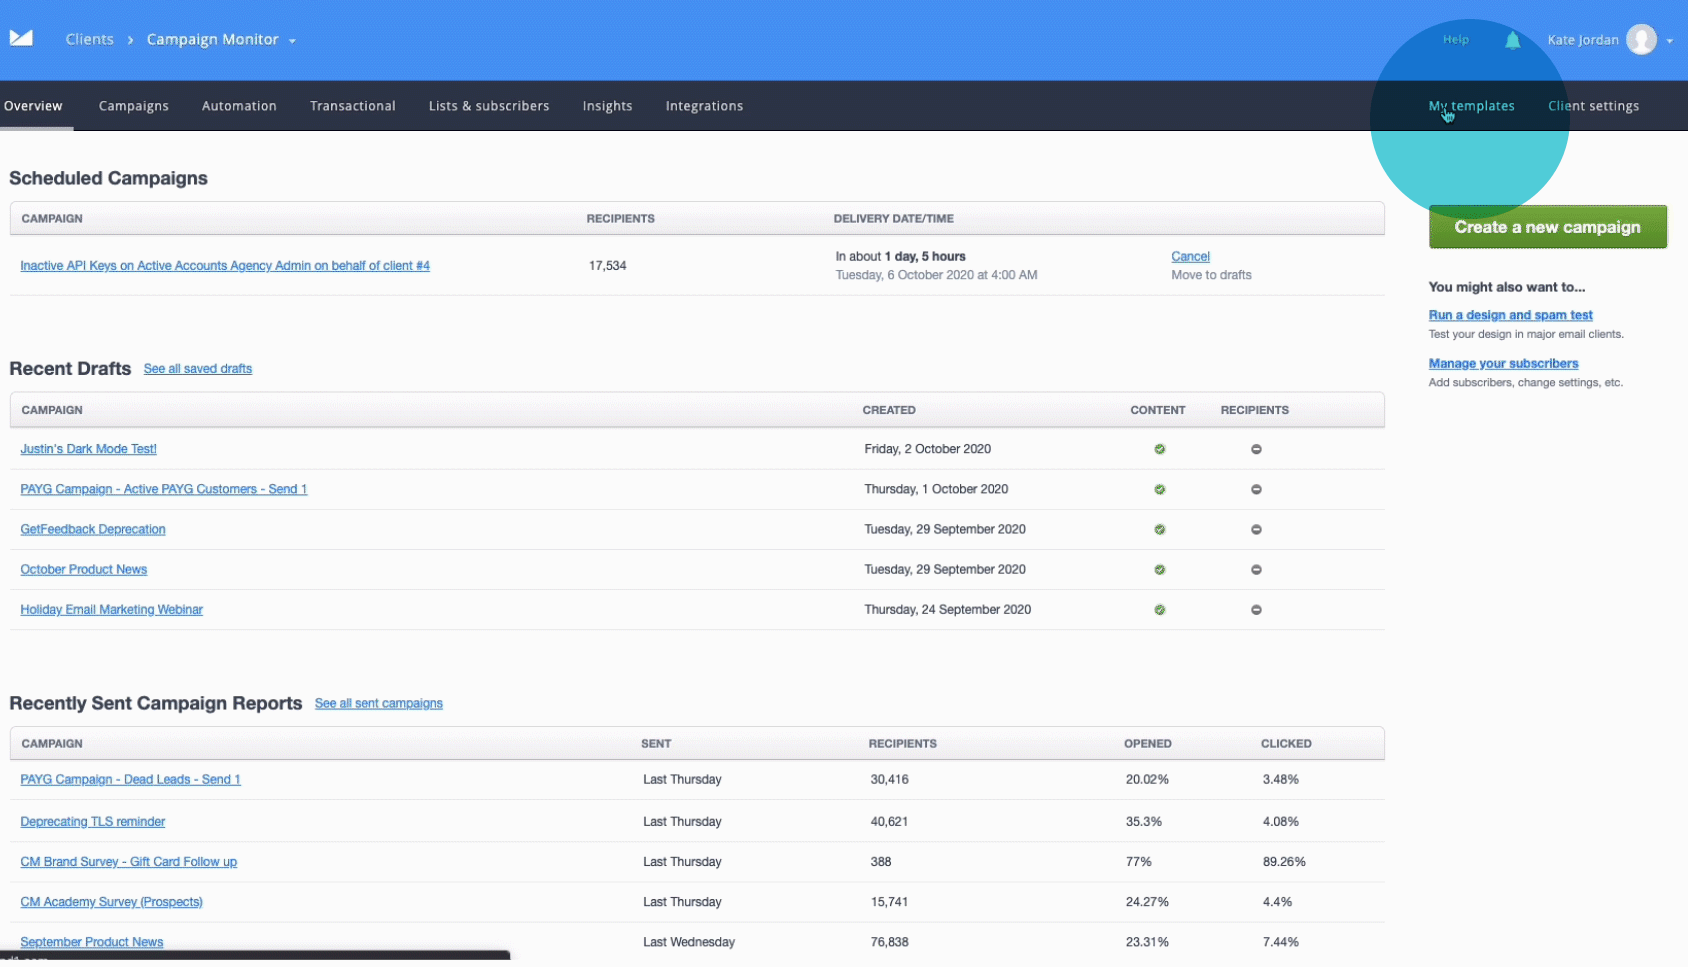Image resolution: width=1688 pixels, height=967 pixels.
Task: Click the Last Wednesday sent cell
Action: click(x=688, y=942)
